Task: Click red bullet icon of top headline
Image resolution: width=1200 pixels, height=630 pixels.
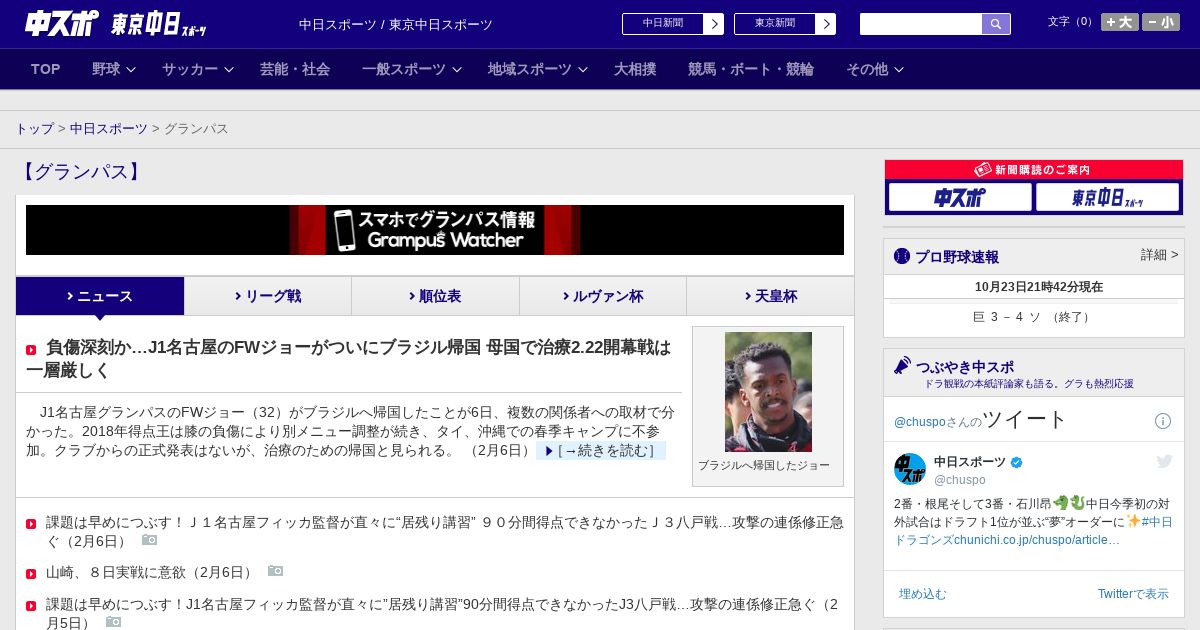Action: tap(31, 350)
